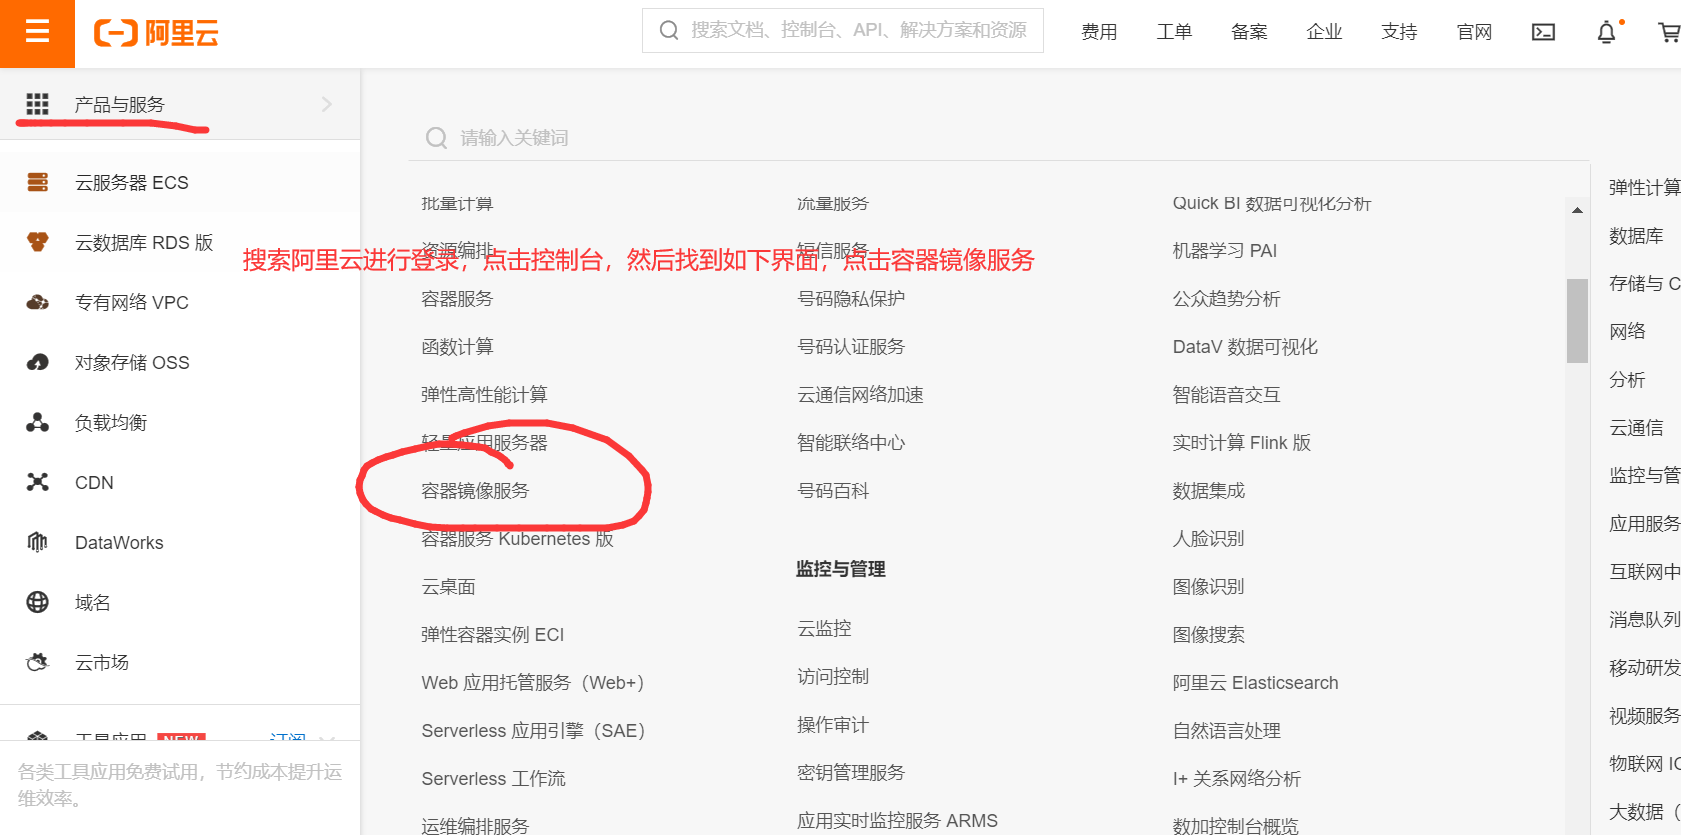Open the Cloud Shell terminal icon

click(x=1543, y=32)
